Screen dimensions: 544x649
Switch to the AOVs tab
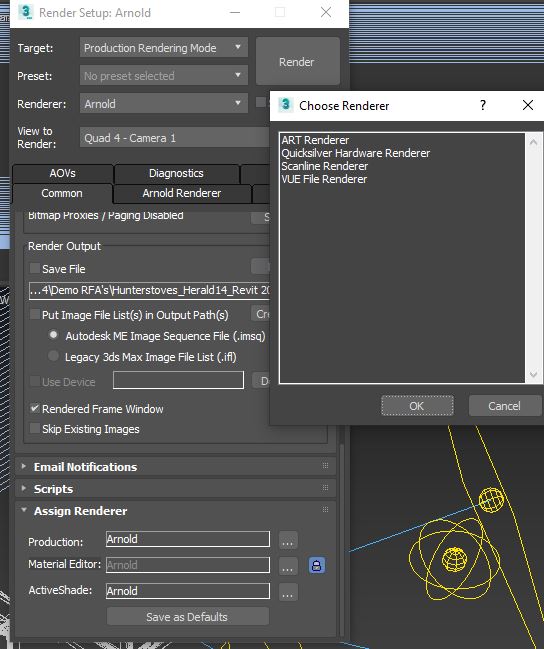63,173
